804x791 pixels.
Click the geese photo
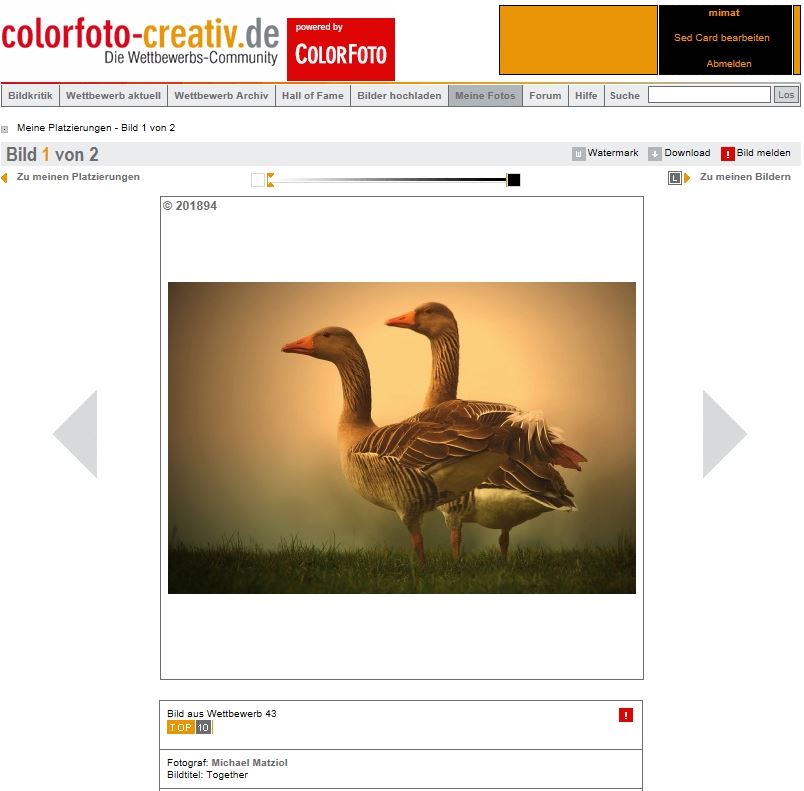401,438
